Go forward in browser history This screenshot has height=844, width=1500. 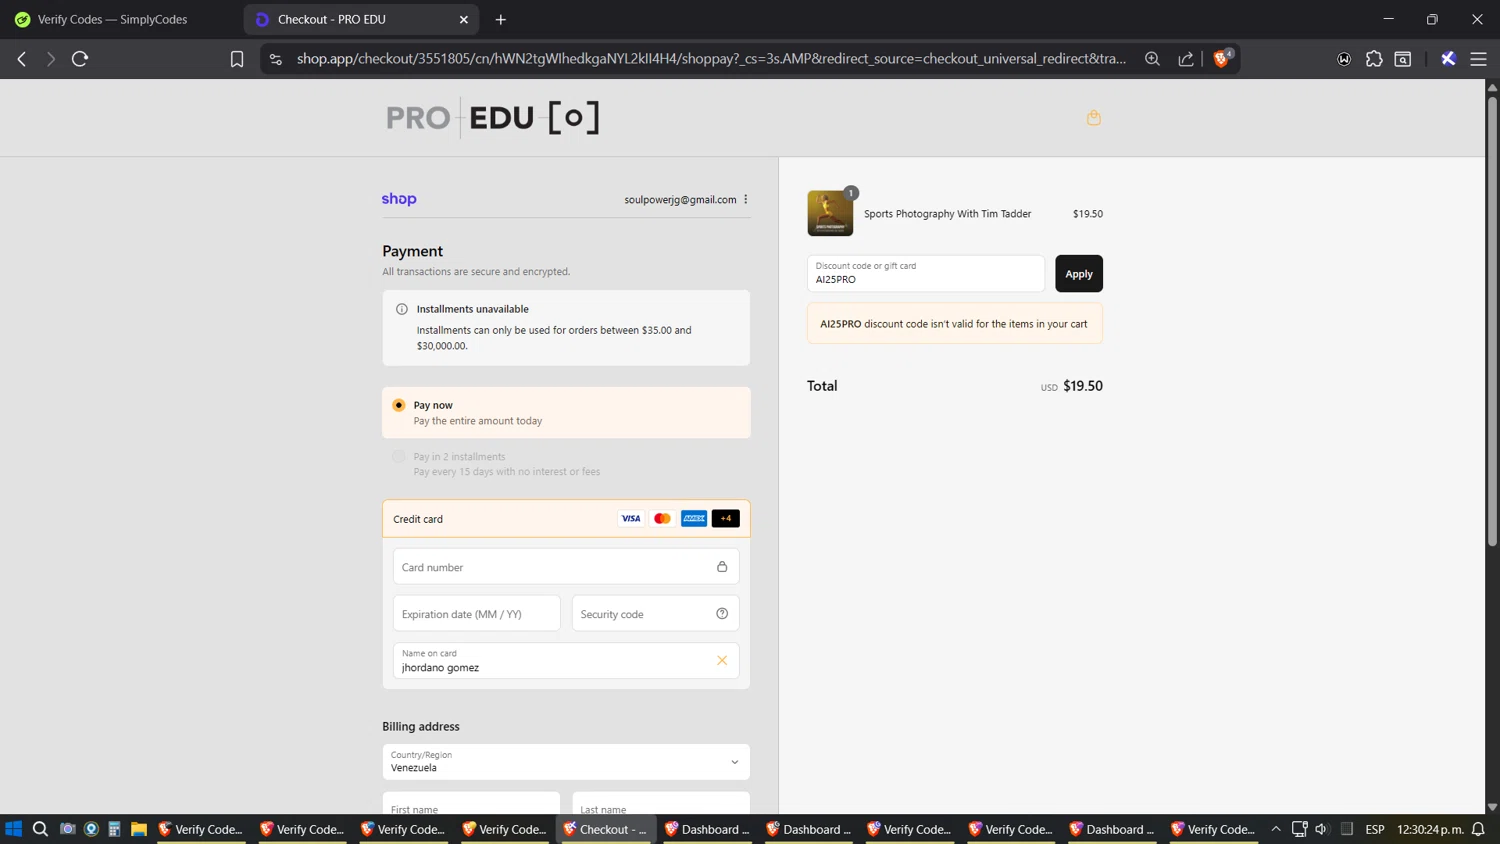point(51,59)
